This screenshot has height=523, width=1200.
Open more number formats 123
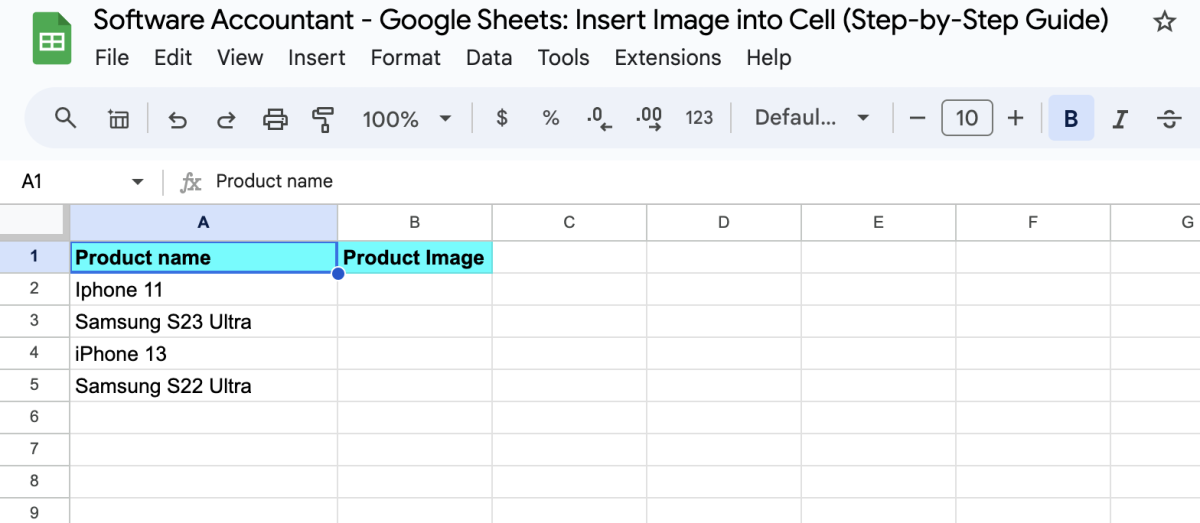coord(699,118)
